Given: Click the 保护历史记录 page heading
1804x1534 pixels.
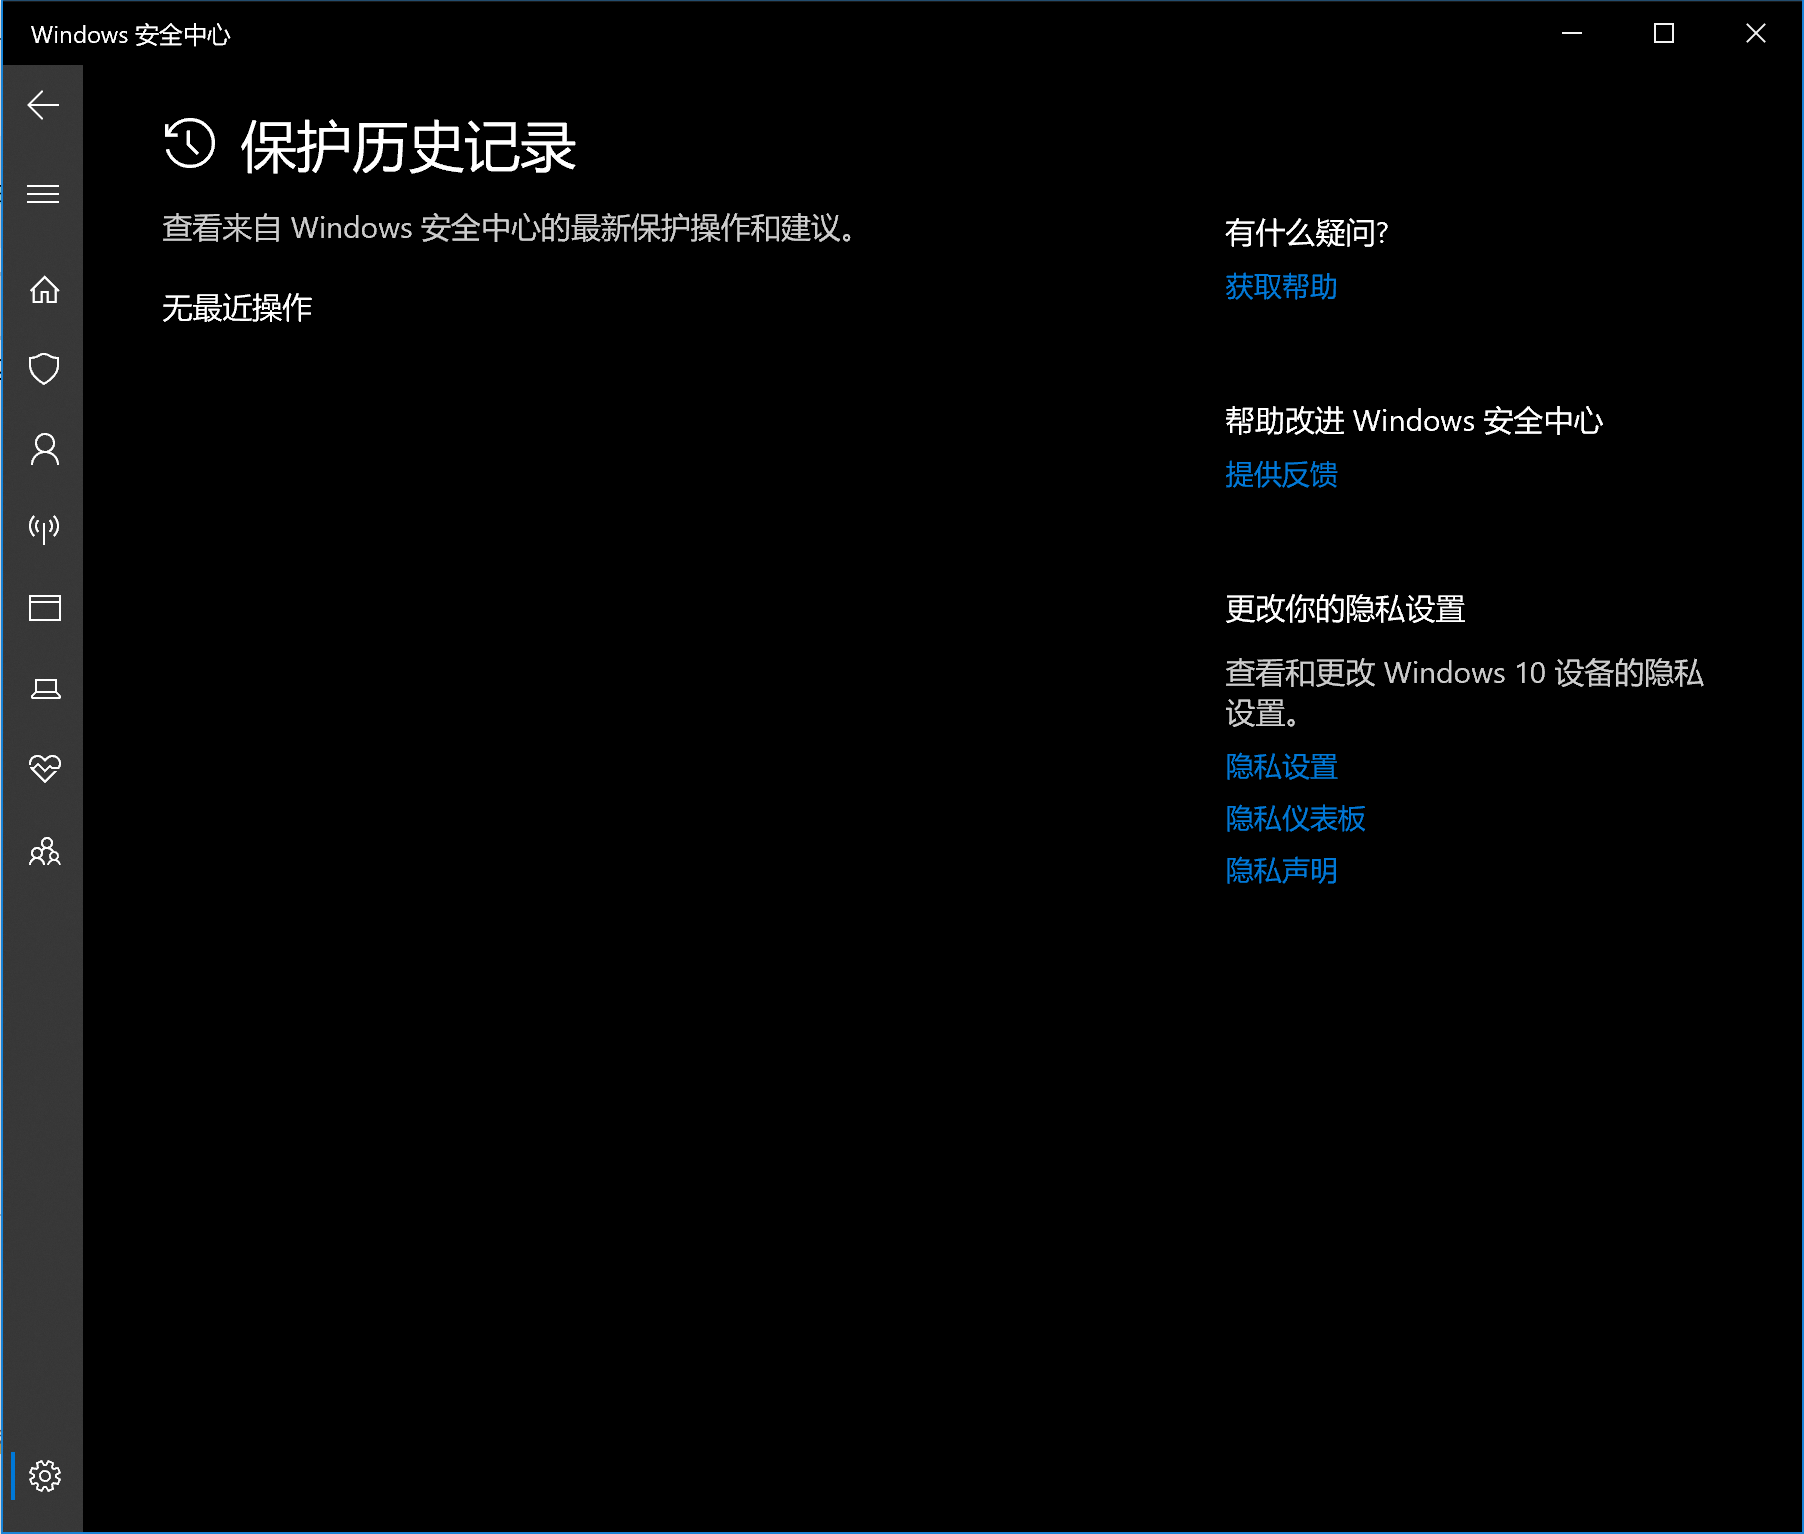Looking at the screenshot, I should 408,147.
